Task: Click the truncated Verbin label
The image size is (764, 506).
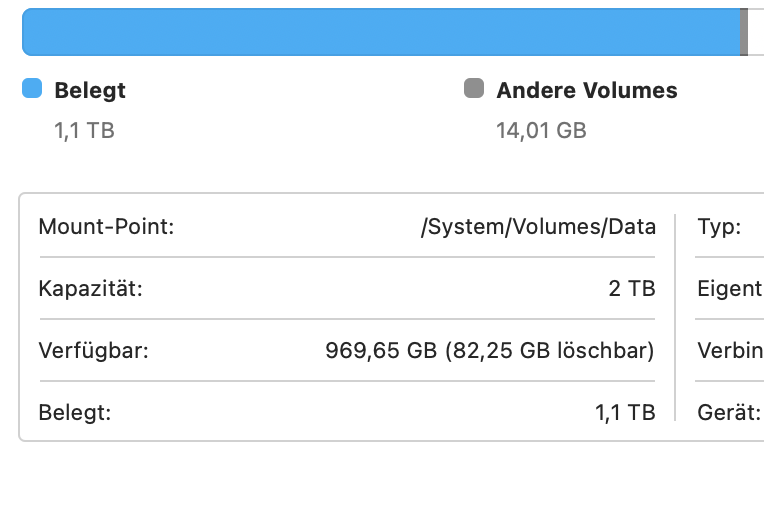Action: tap(730, 351)
